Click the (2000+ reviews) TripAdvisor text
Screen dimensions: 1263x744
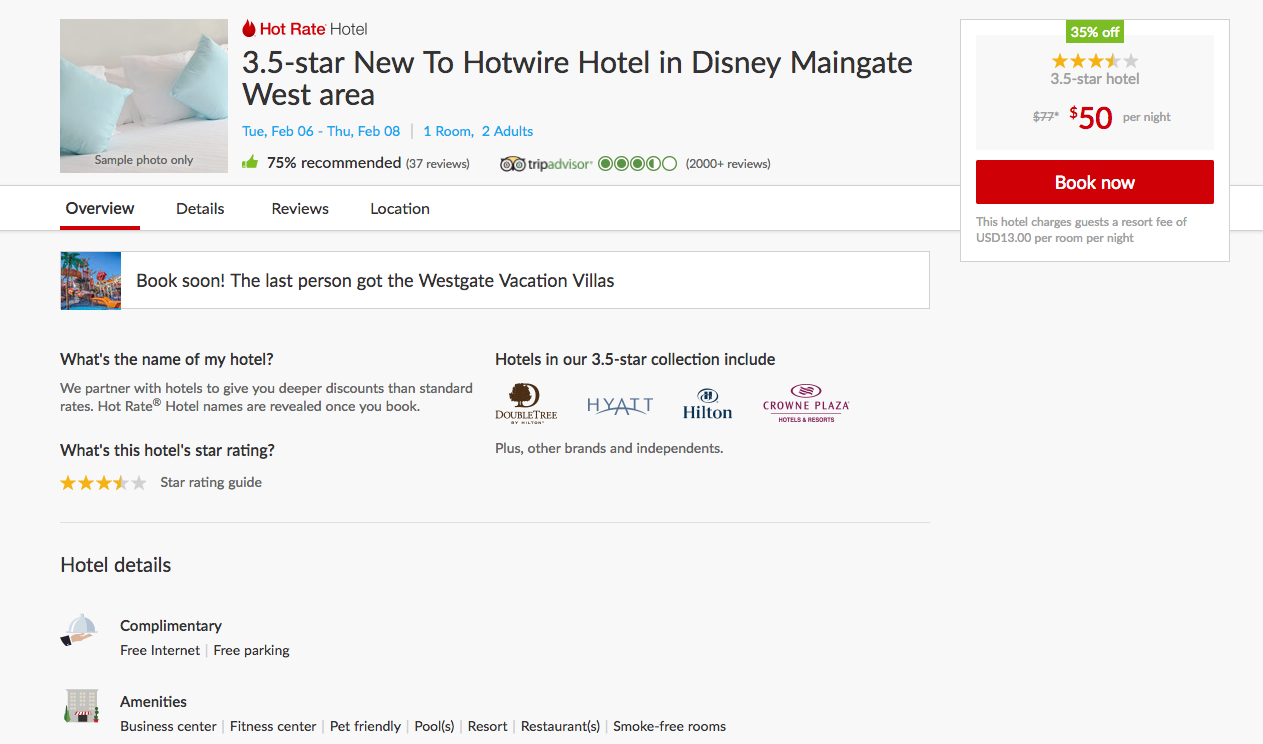[728, 164]
